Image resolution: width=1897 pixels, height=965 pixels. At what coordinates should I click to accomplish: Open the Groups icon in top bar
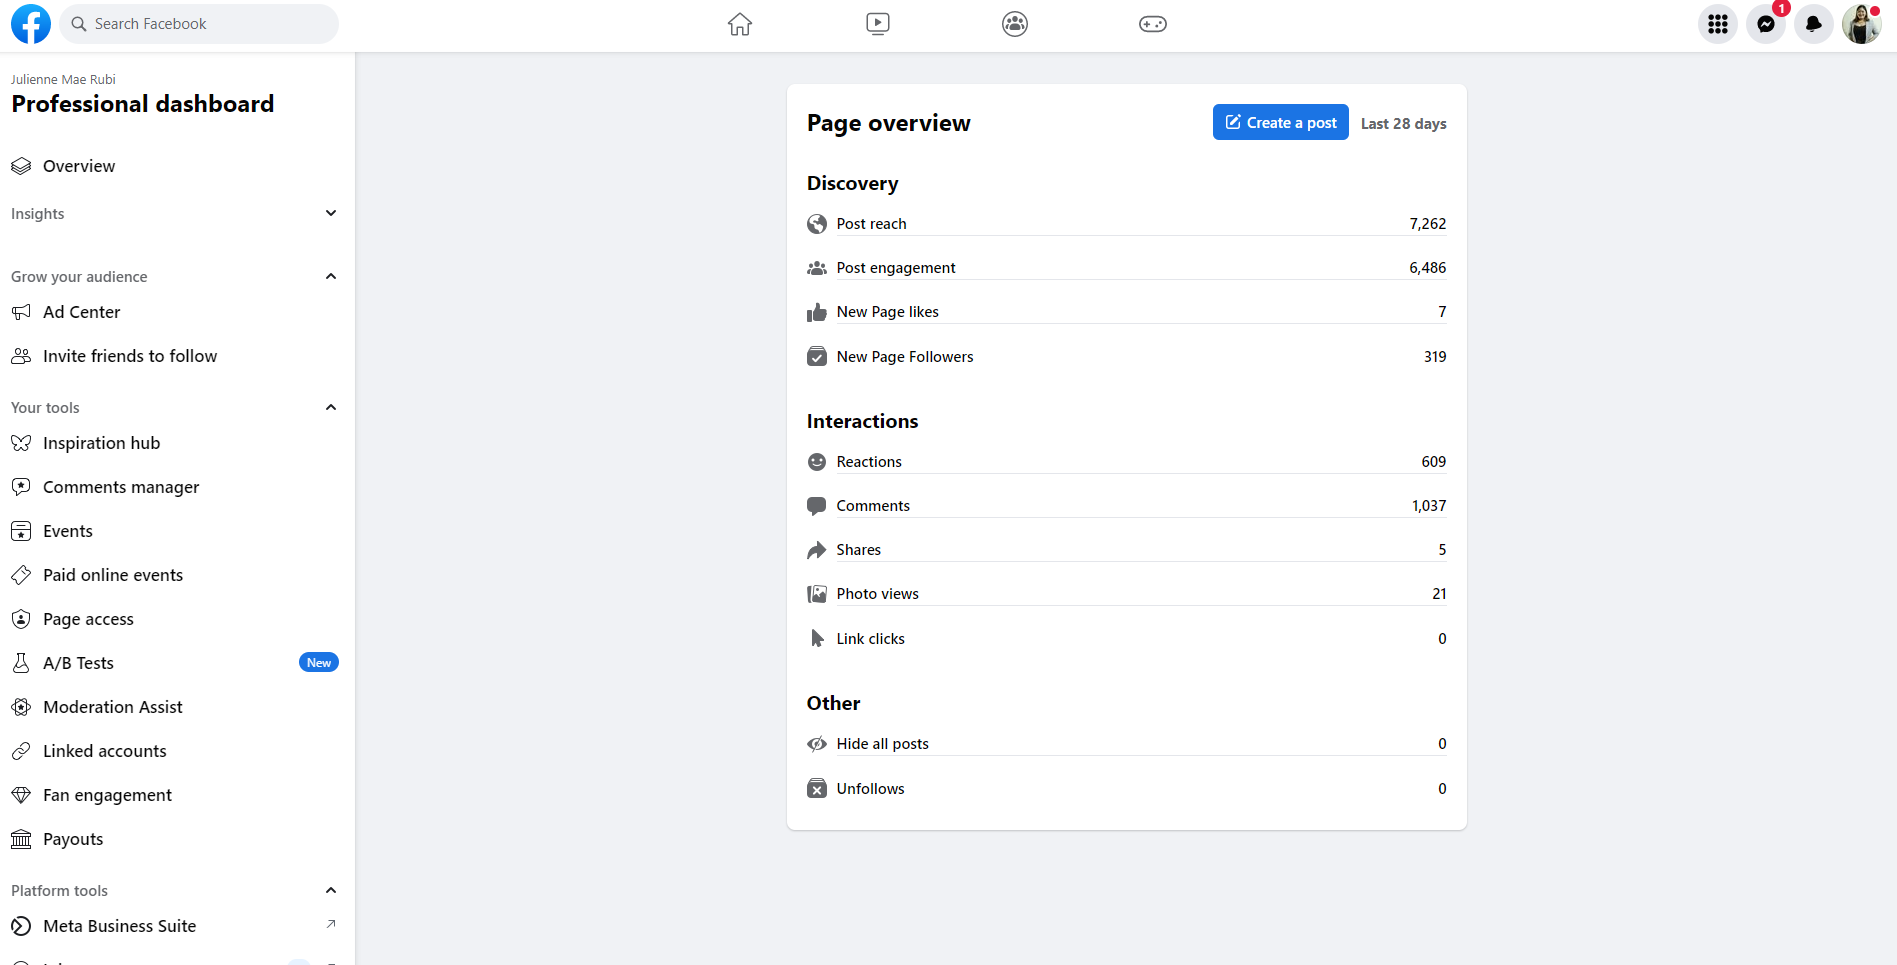[x=1015, y=24]
